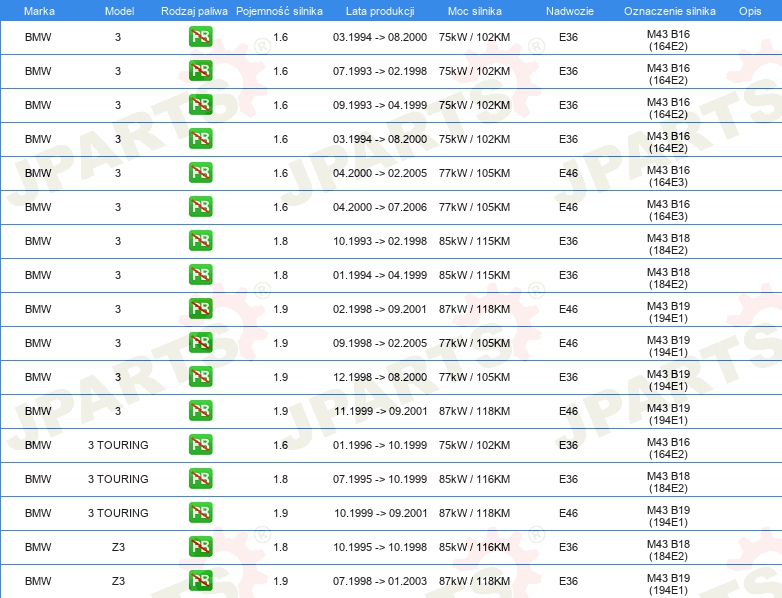782x598 pixels.
Task: Select date range 01.1996 -> 10.1999
Action: click(x=380, y=445)
